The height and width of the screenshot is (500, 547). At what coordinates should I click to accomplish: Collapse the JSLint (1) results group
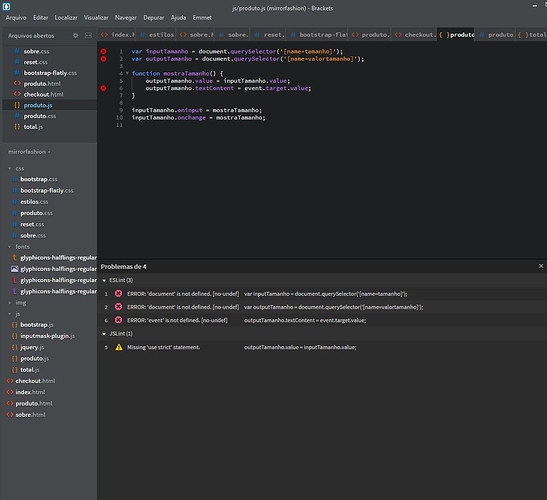(104, 334)
